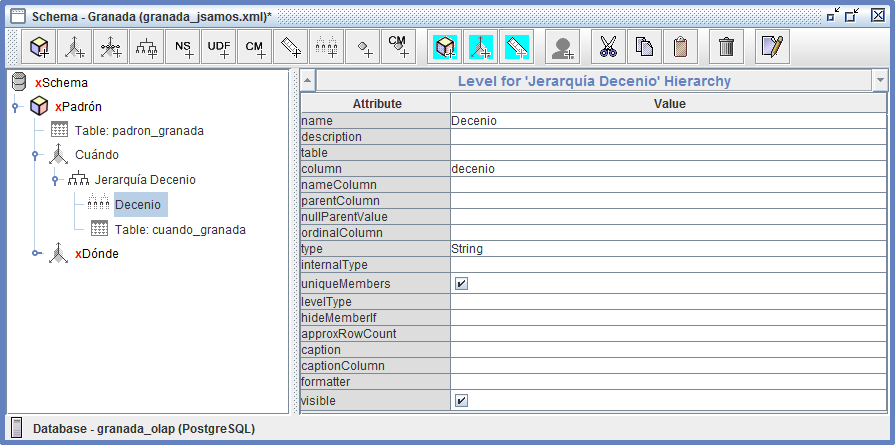Screen dimensions: 895x445
Task: Edit the column value cell 'decenio'
Action: coord(668,169)
